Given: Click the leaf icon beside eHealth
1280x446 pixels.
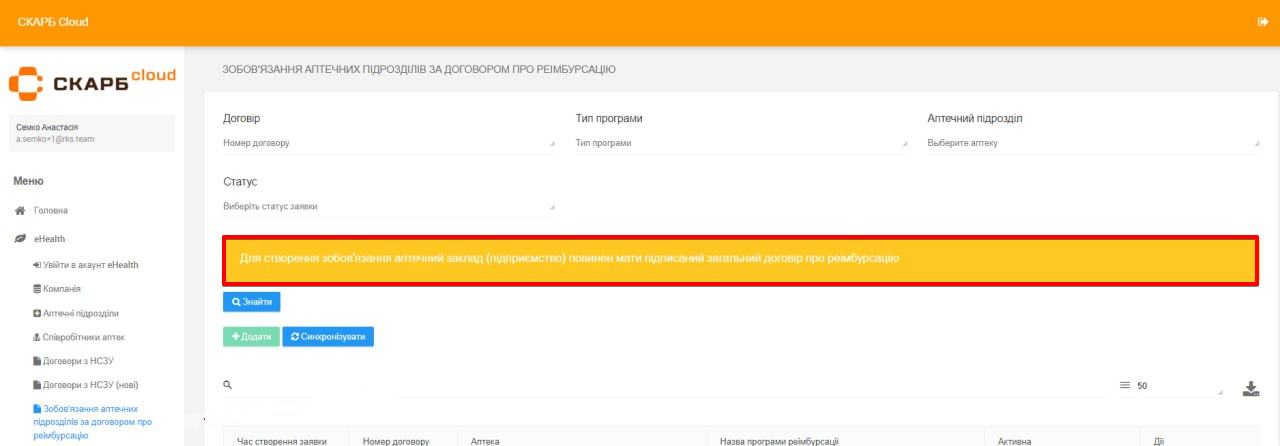Looking at the screenshot, I should coord(19,239).
